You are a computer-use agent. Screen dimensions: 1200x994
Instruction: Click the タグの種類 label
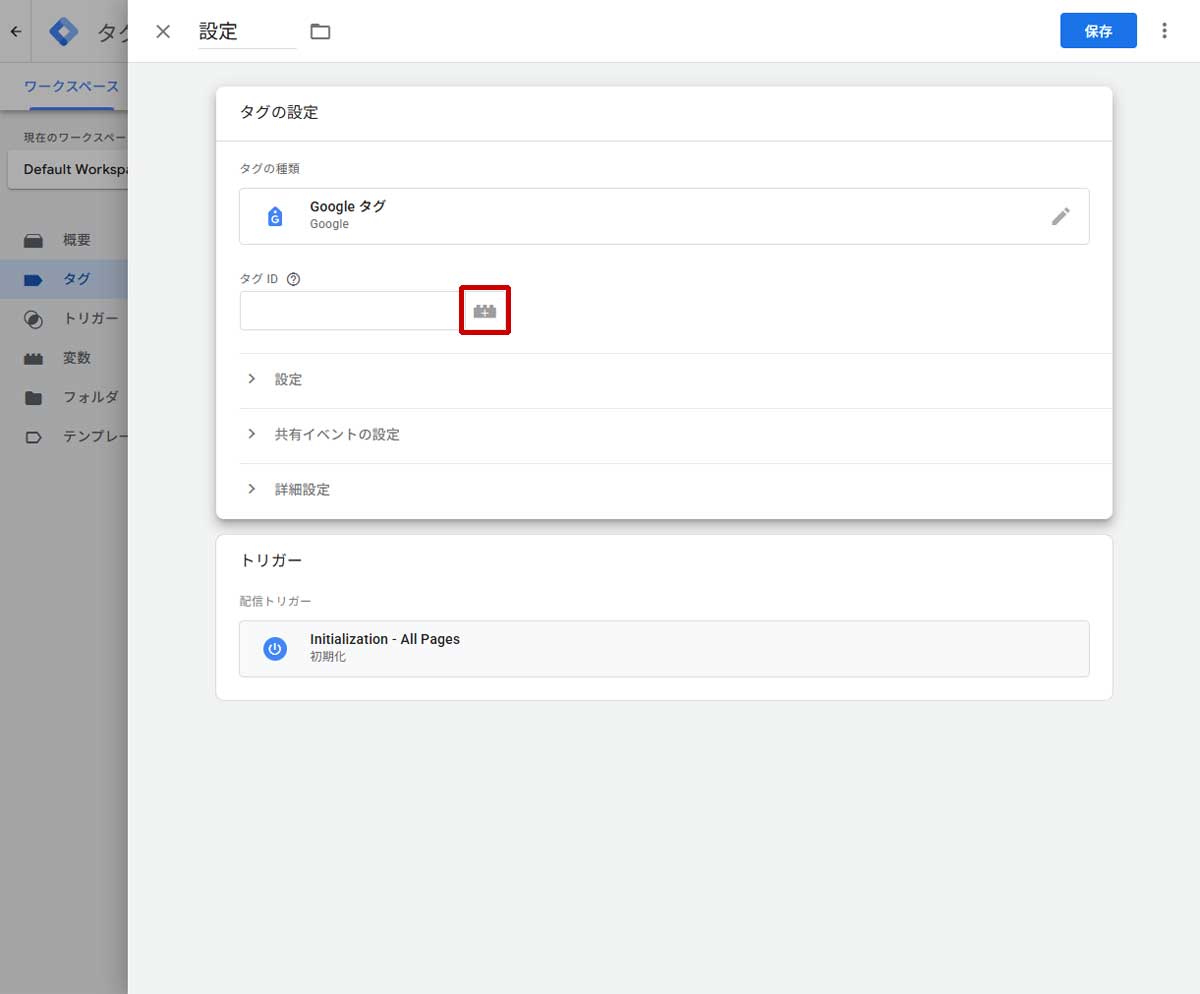tap(270, 168)
